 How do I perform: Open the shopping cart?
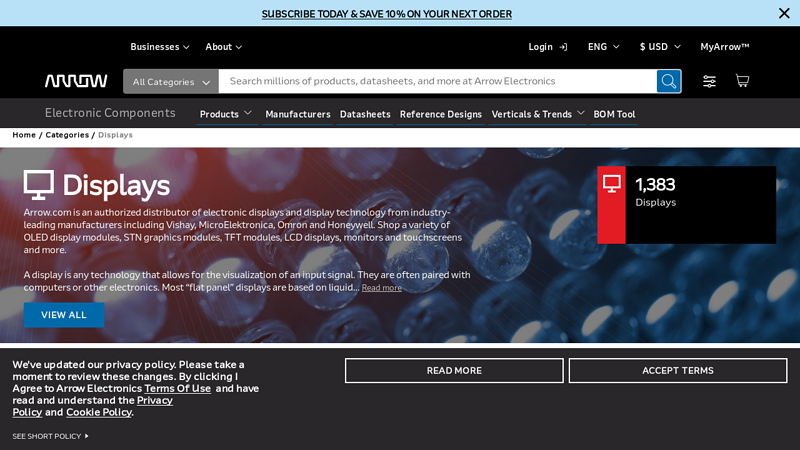pos(742,81)
